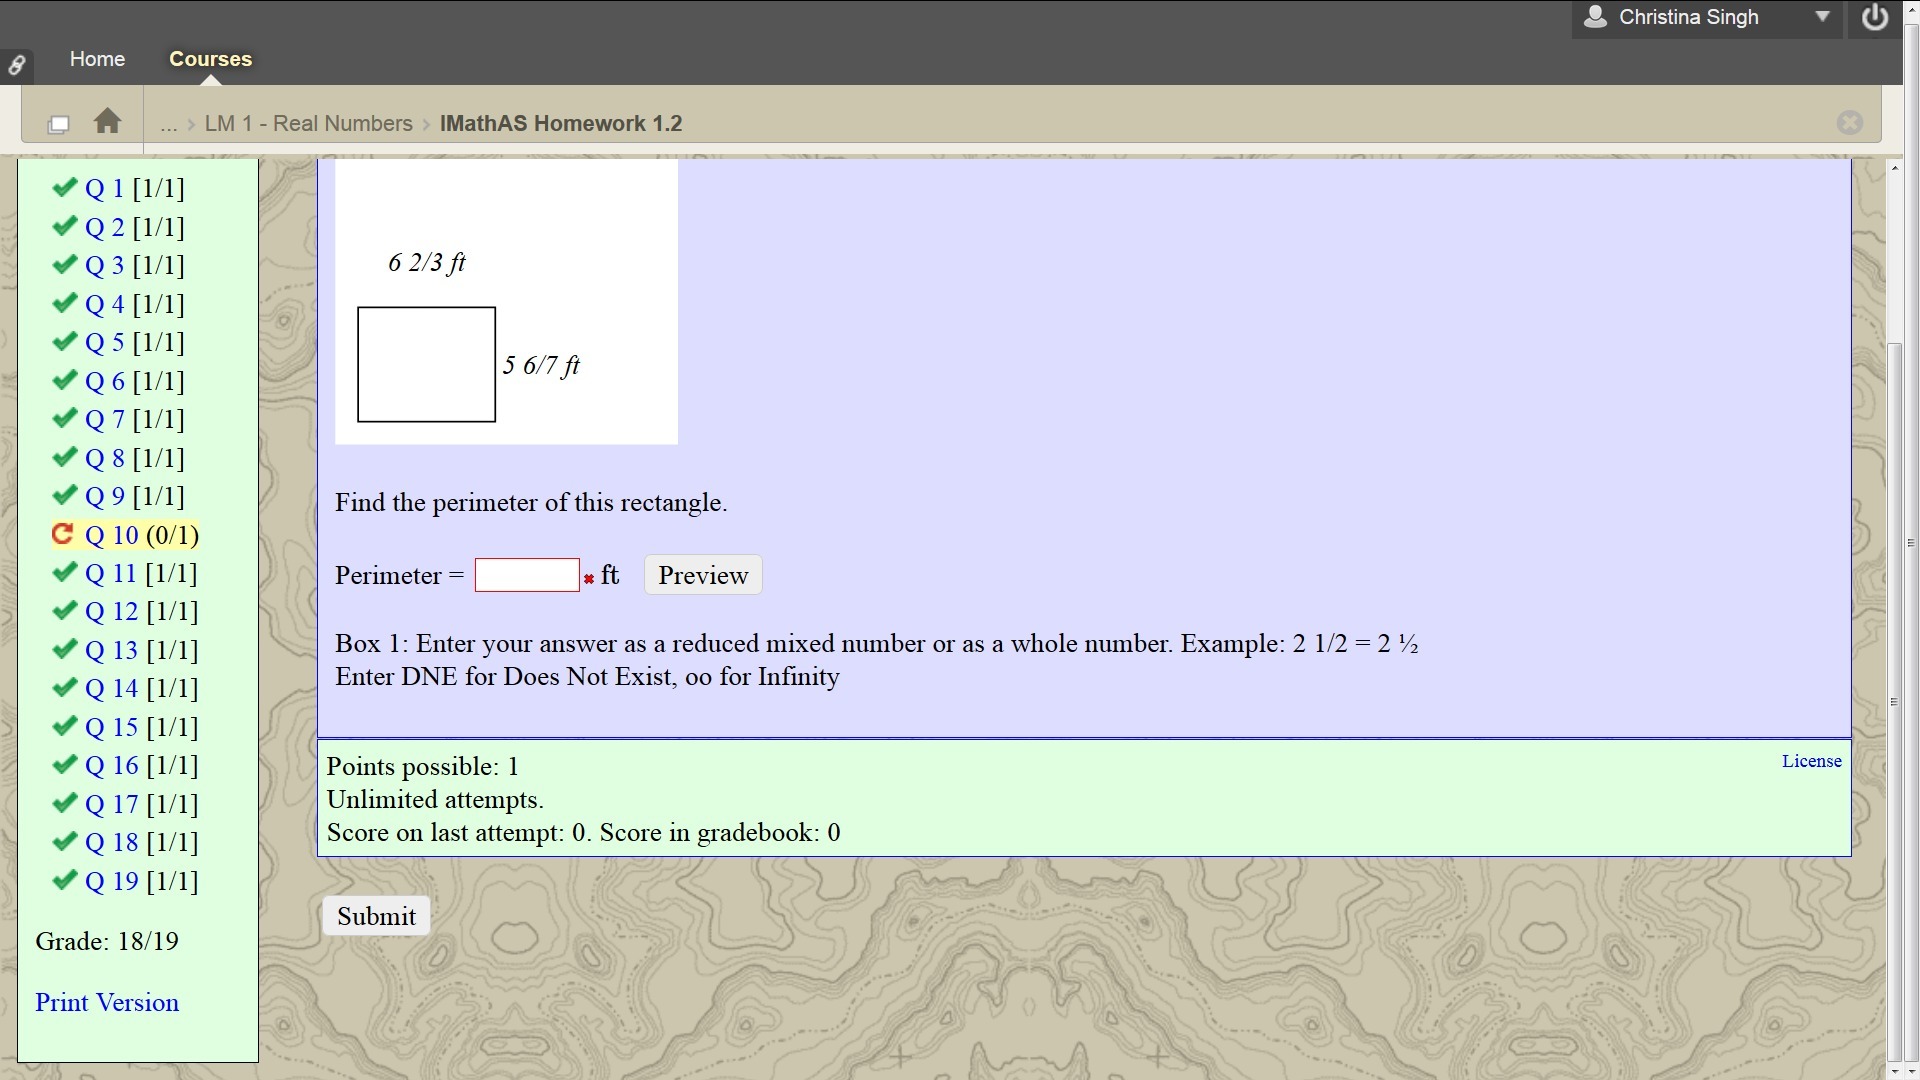The image size is (1920, 1080).
Task: Open the Print Version link
Action: 107,1003
